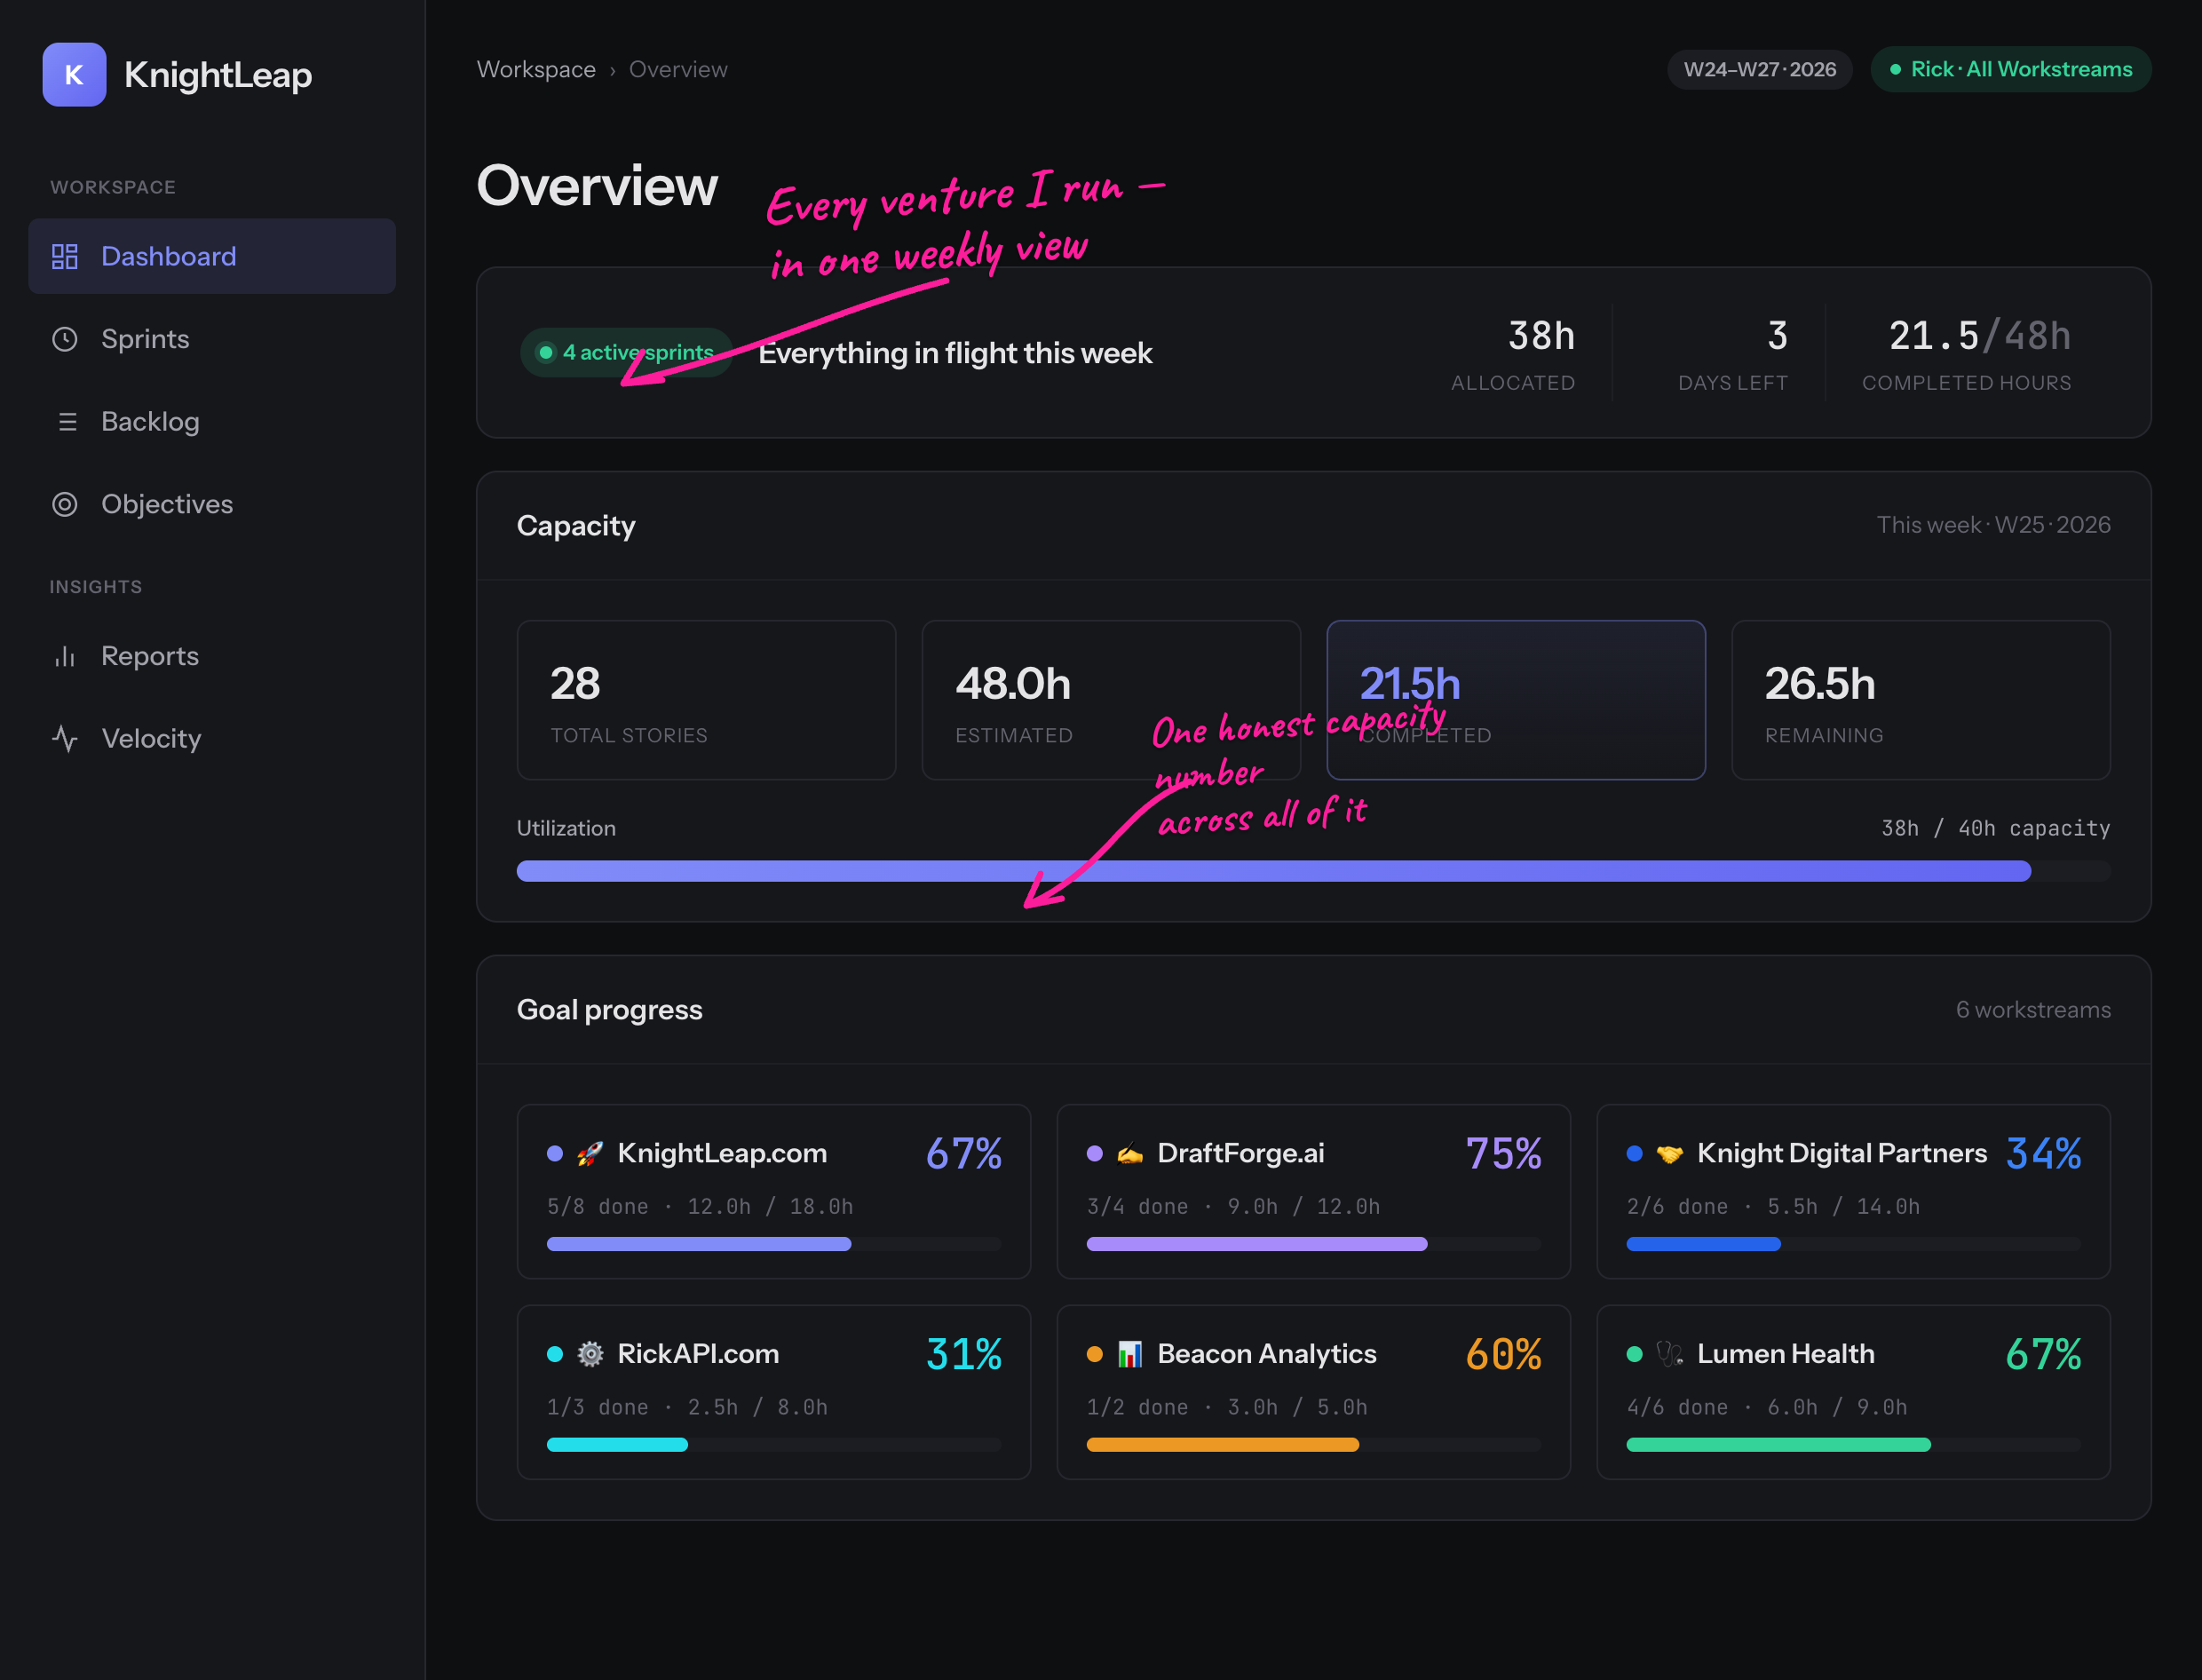Open the Lumen Health workstream name
The width and height of the screenshot is (2202, 1680).
pos(1786,1354)
